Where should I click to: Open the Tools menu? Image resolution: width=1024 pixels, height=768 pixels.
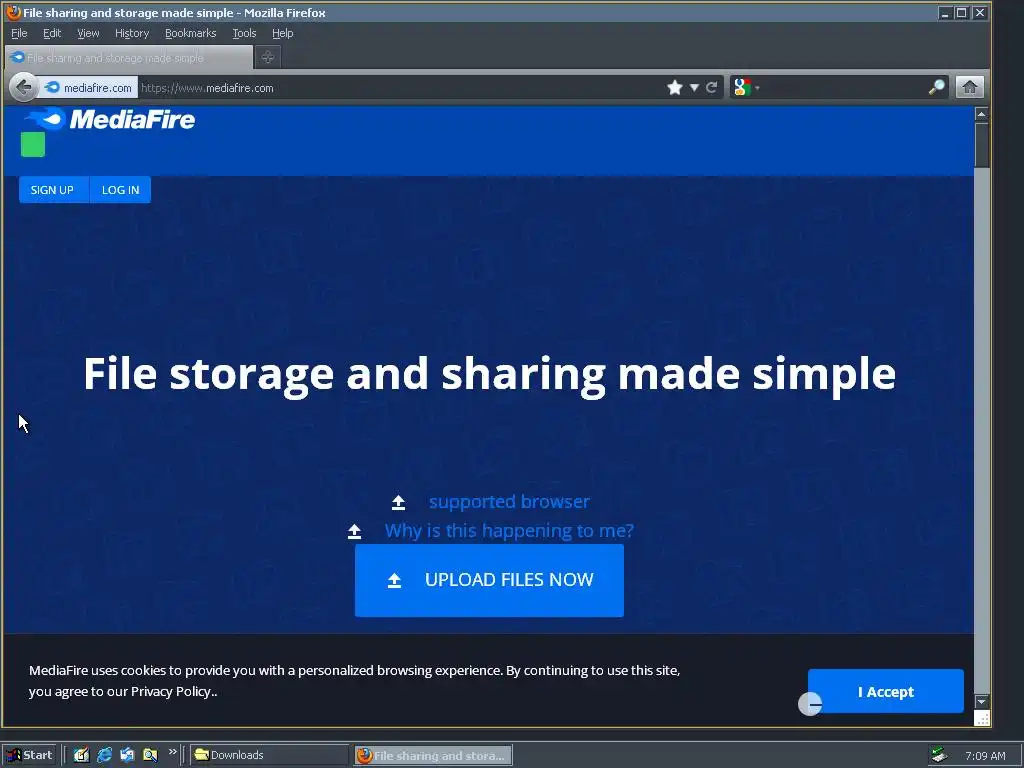pos(244,33)
